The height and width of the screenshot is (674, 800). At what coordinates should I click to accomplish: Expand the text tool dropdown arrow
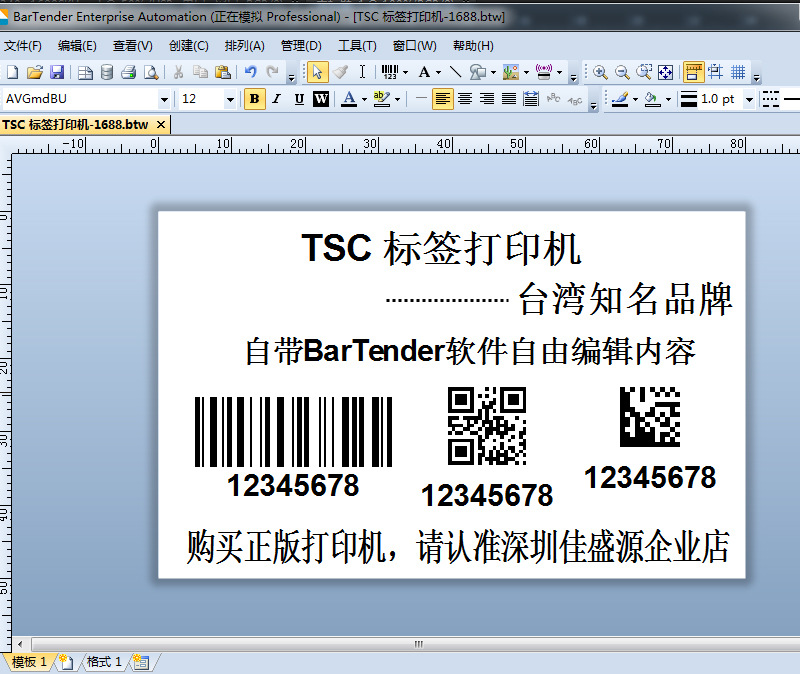click(x=438, y=72)
